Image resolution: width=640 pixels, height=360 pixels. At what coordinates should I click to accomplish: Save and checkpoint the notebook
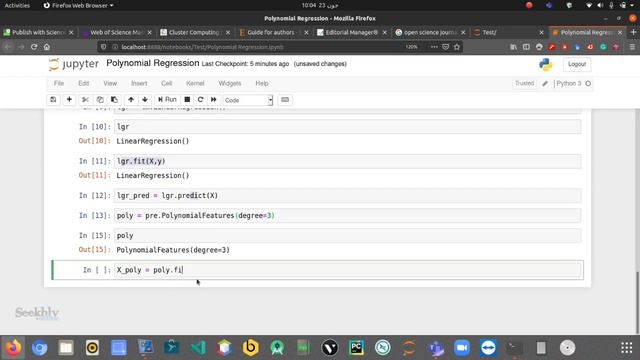(53, 100)
